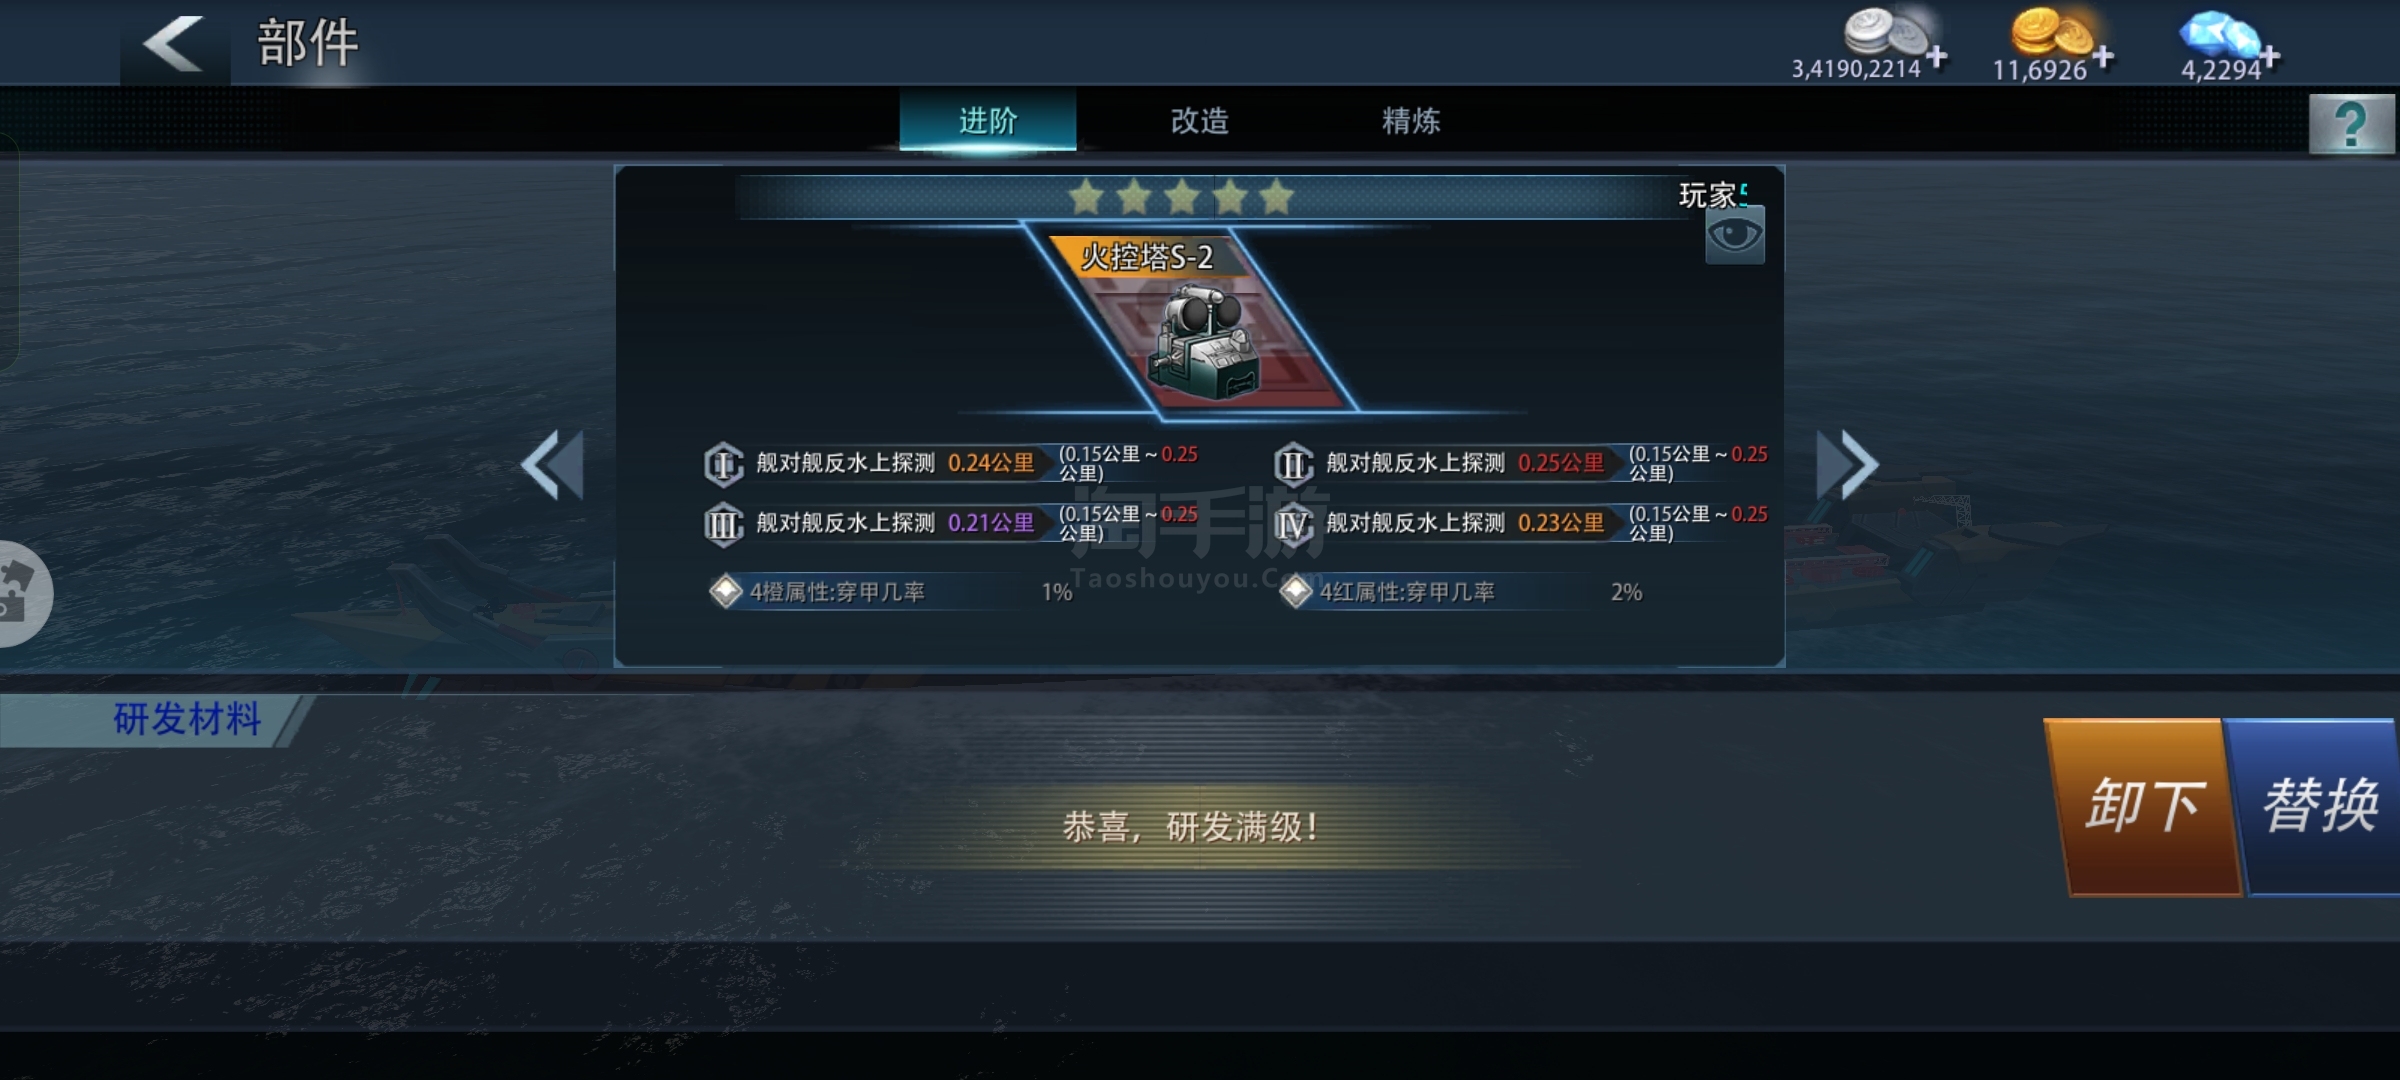This screenshot has height=1080, width=2400.
Task: Click the slot IV attribute badge
Action: 1294,524
